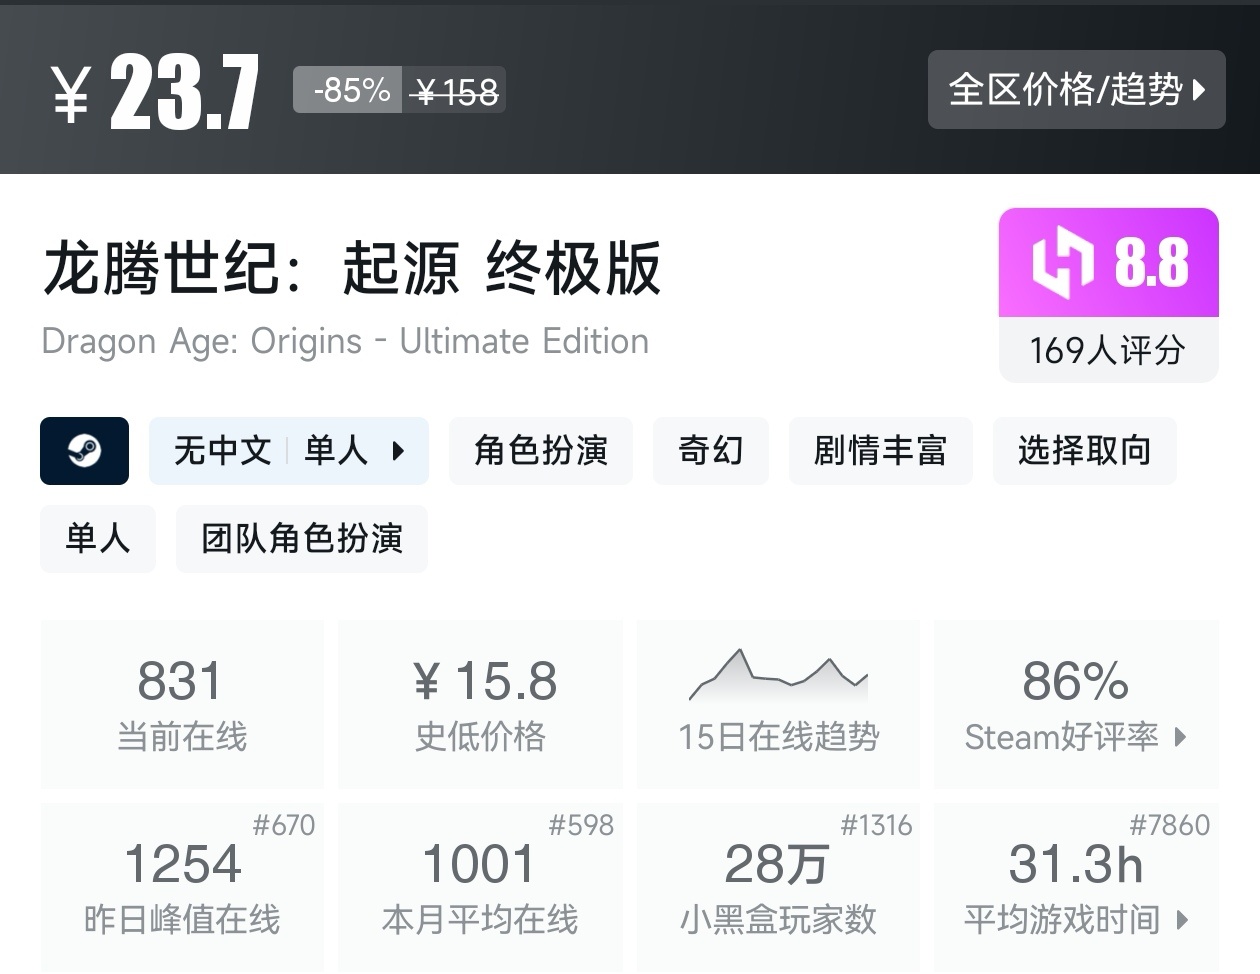Open the 8.8 Heybox score badge
1260x974 pixels.
point(1109,263)
